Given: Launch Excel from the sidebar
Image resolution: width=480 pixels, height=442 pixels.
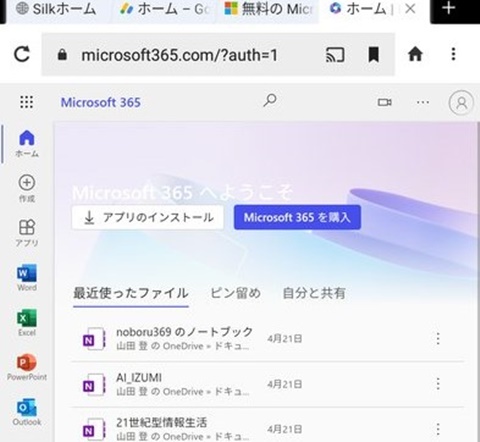Looking at the screenshot, I should tap(27, 322).
